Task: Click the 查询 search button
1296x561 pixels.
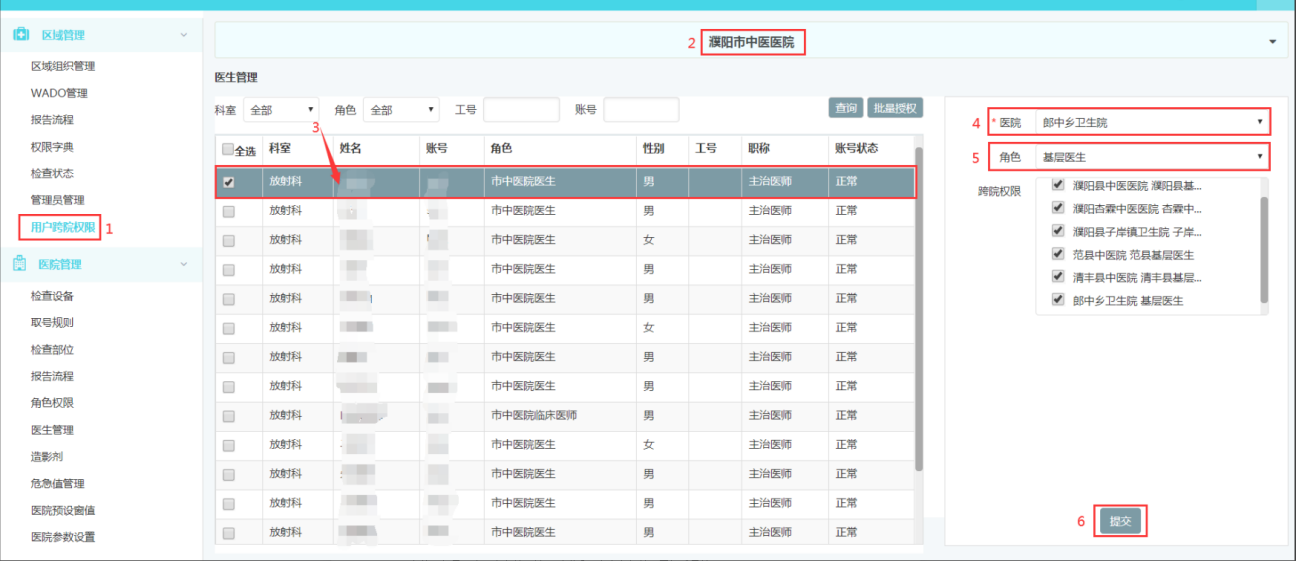Action: click(x=846, y=108)
